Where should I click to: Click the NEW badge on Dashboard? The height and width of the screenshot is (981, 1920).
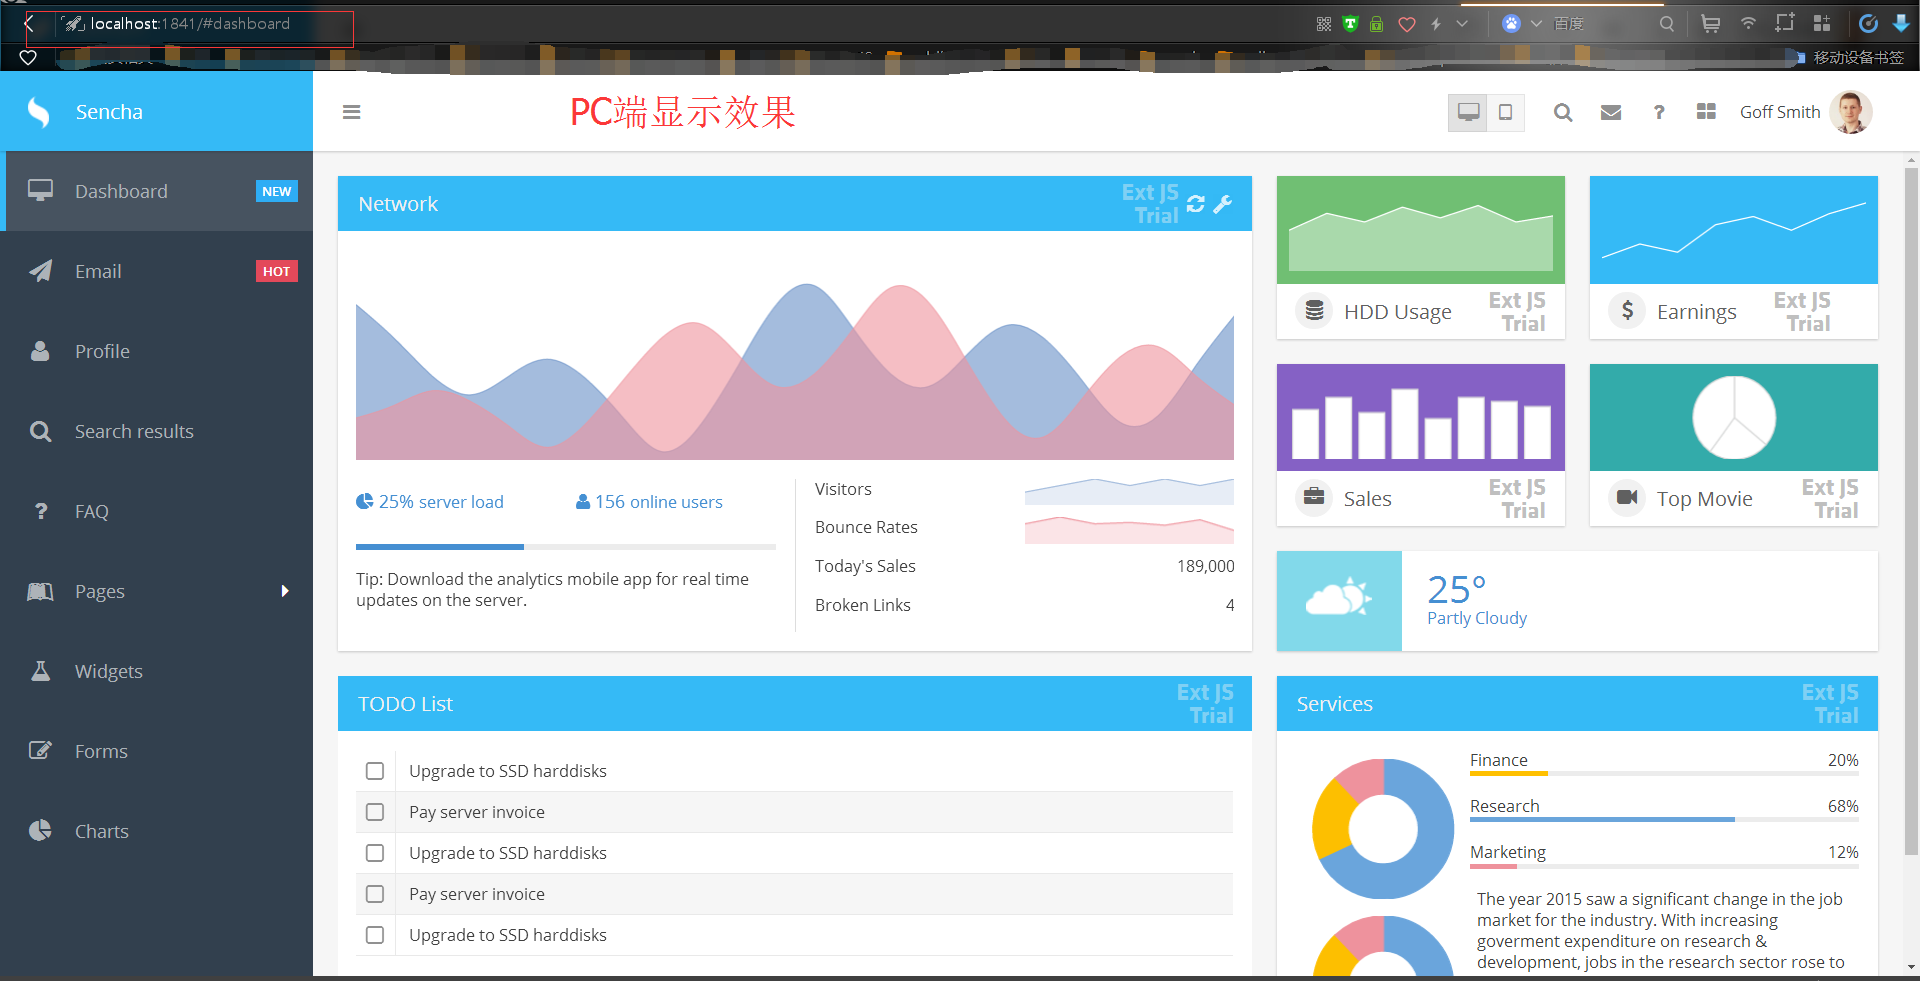[x=277, y=191]
